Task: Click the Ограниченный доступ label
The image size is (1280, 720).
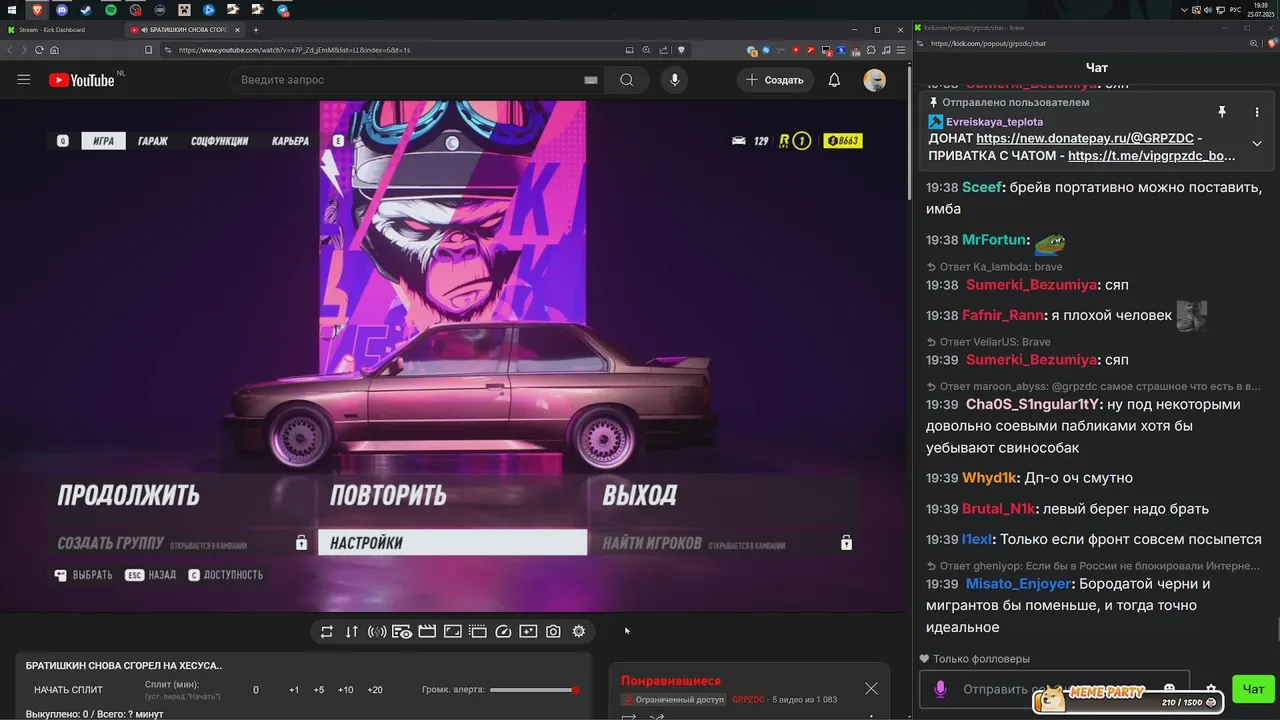Action: click(x=675, y=699)
